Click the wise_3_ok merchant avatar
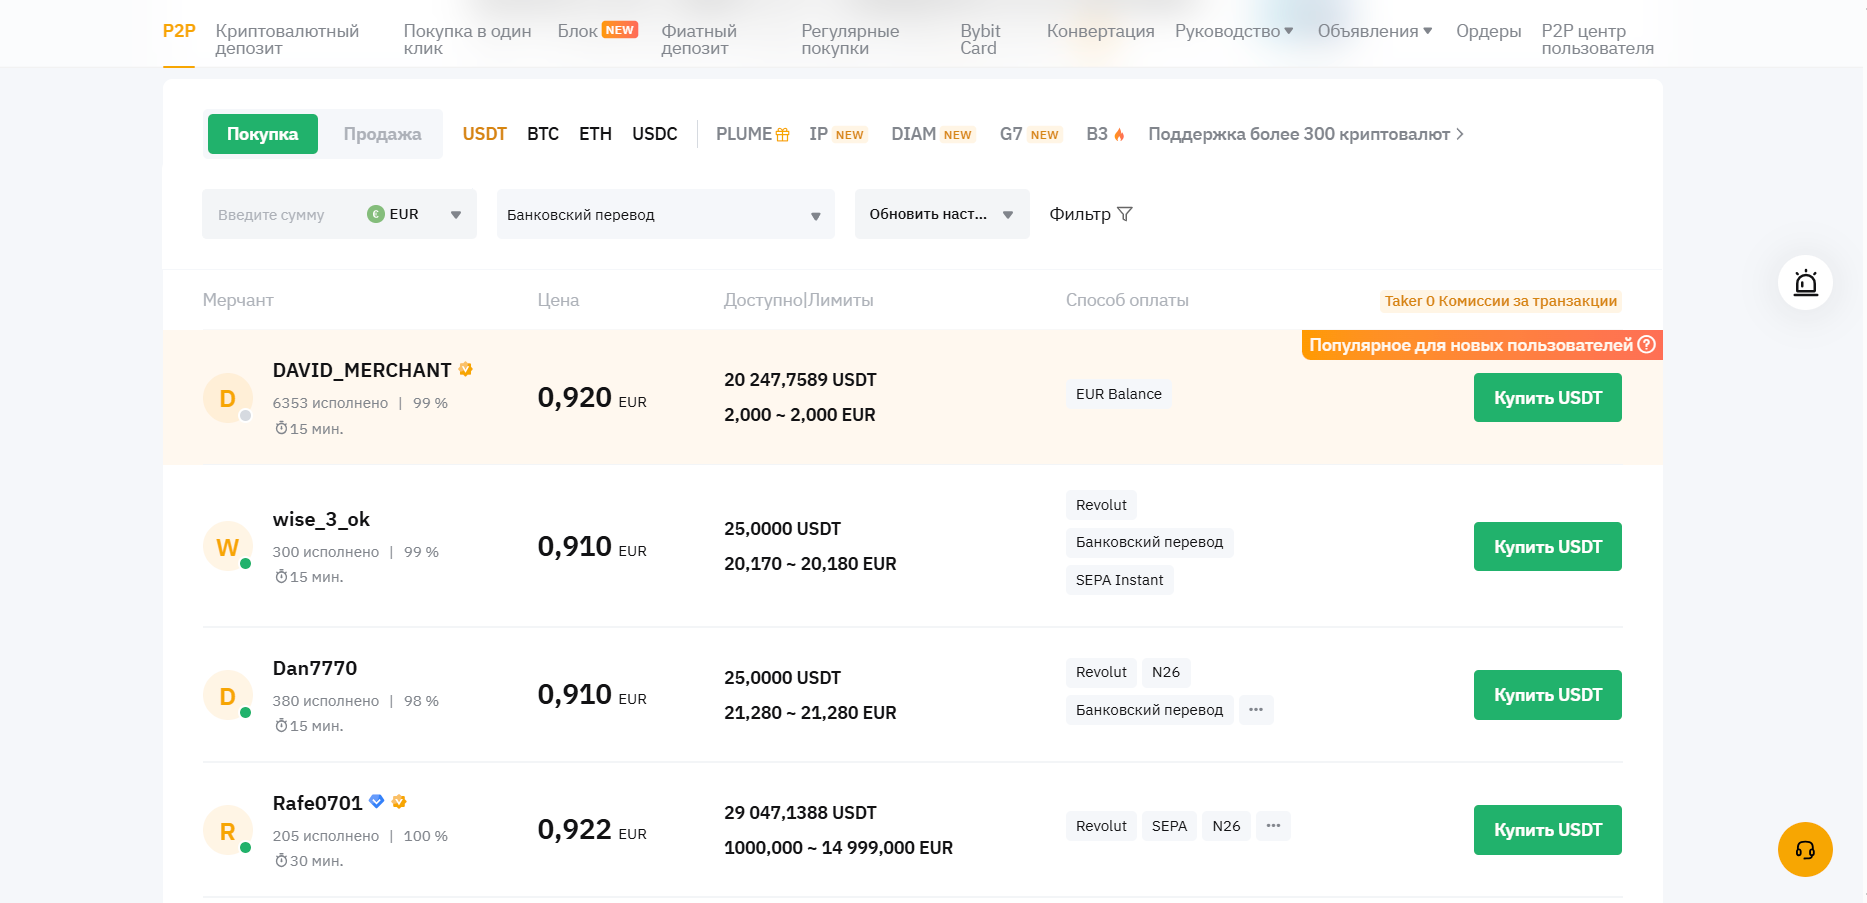This screenshot has width=1867, height=903. tap(228, 547)
